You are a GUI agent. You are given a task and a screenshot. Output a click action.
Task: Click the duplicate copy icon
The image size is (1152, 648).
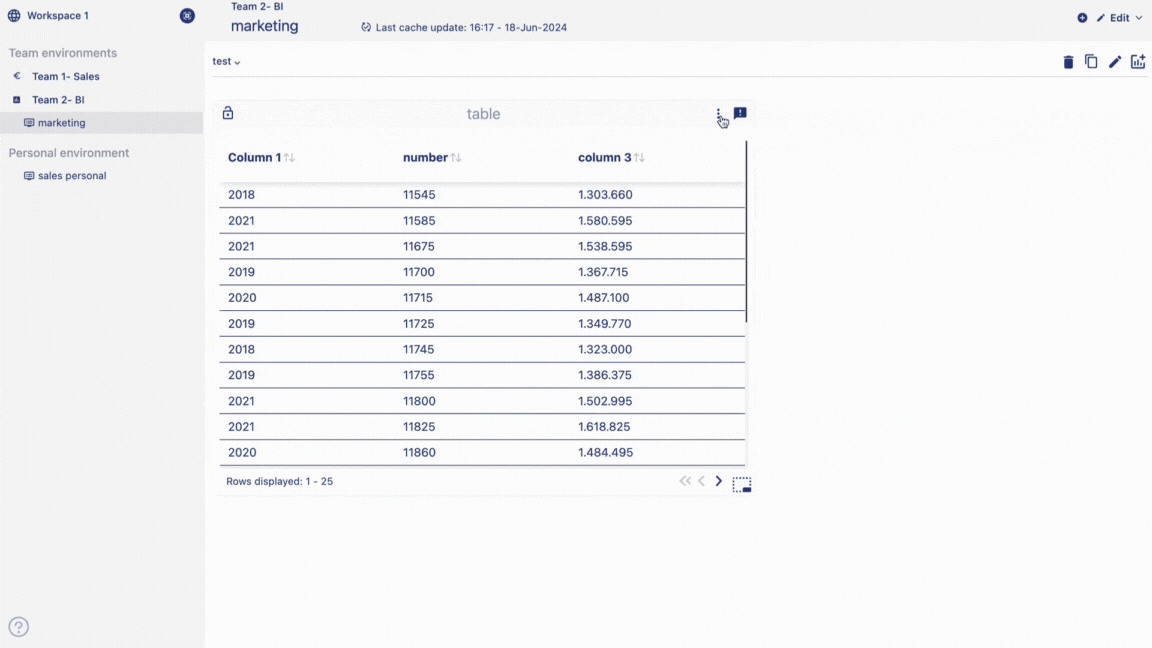pyautogui.click(x=1091, y=62)
